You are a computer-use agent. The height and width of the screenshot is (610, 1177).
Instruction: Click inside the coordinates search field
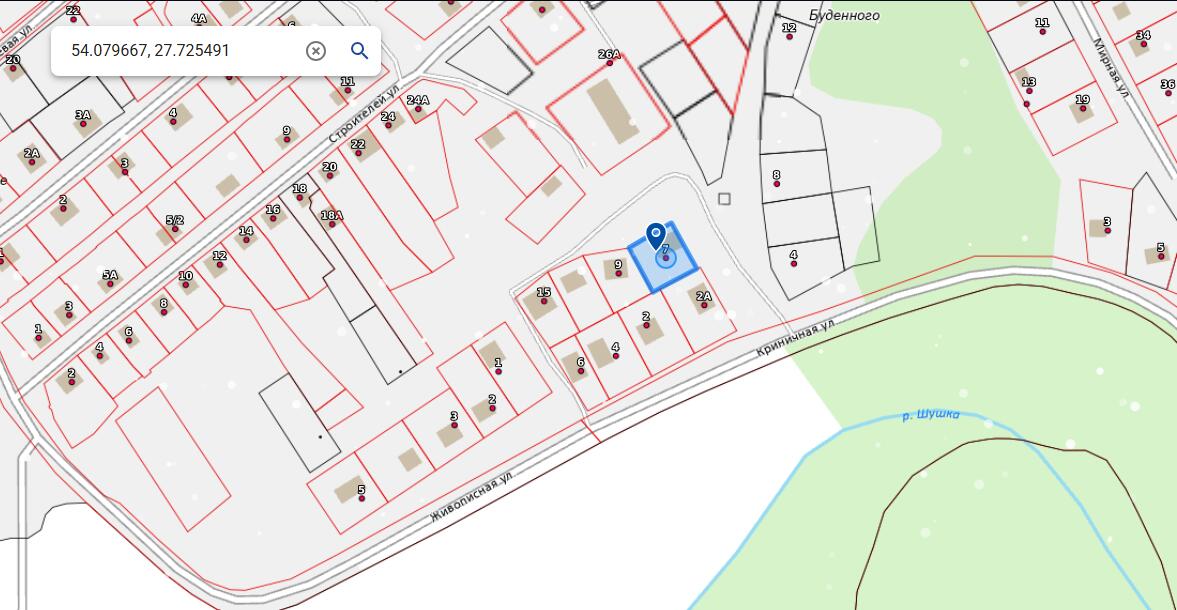[x=180, y=49]
